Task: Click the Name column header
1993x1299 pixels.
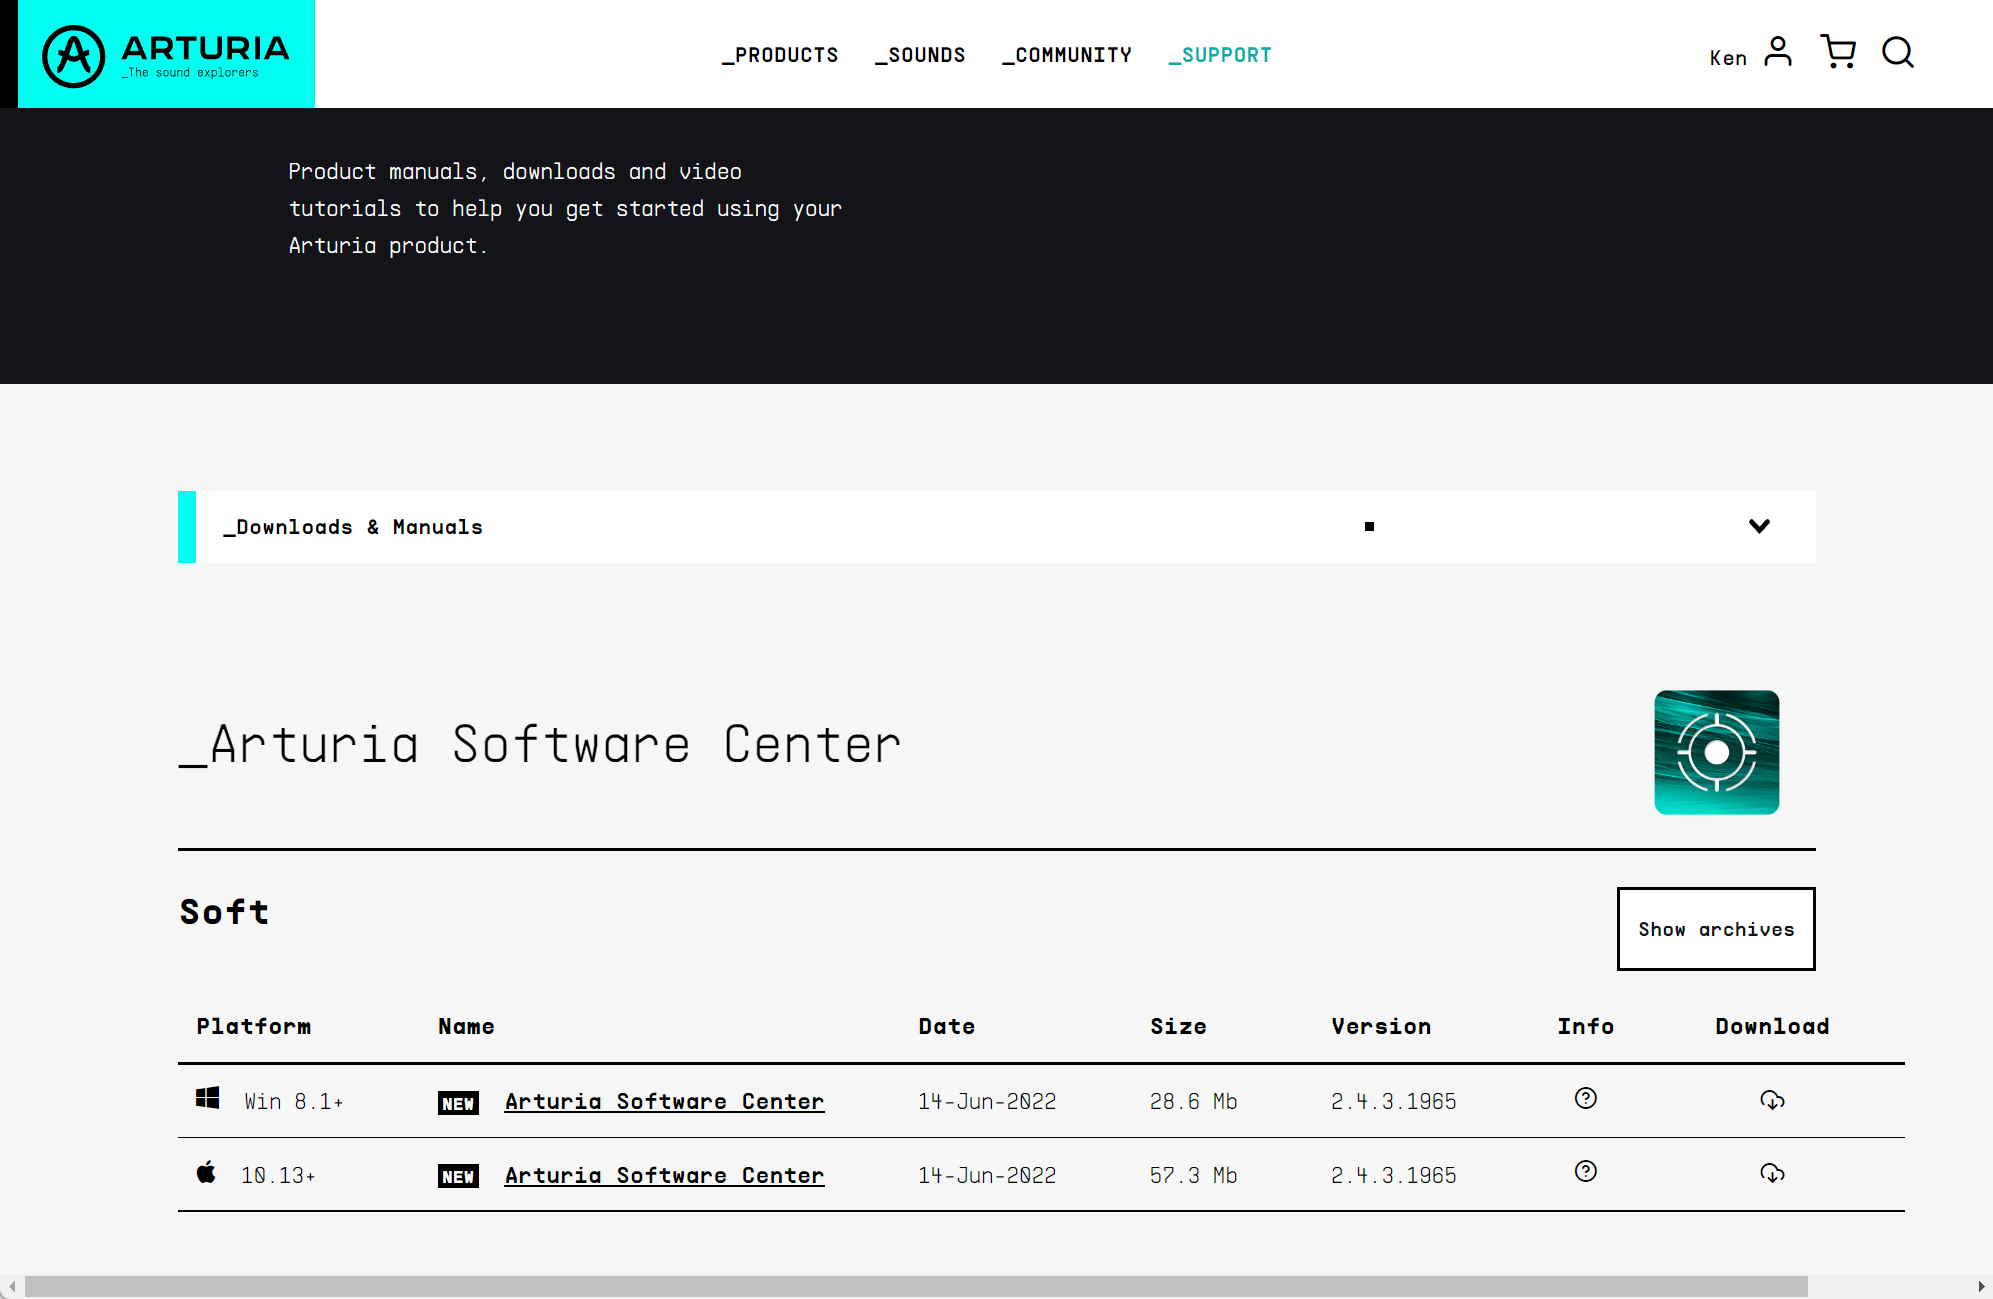Action: [466, 1026]
